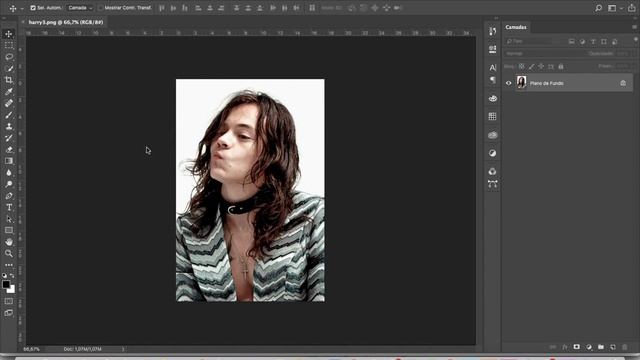Select the History Brush tool
The height and width of the screenshot is (360, 640).
(9, 138)
